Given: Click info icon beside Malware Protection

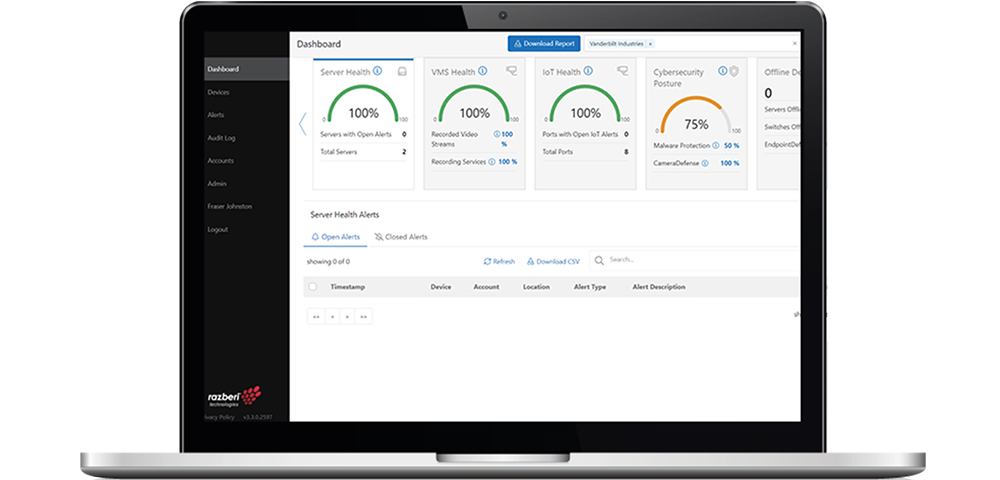Looking at the screenshot, I should tap(716, 146).
